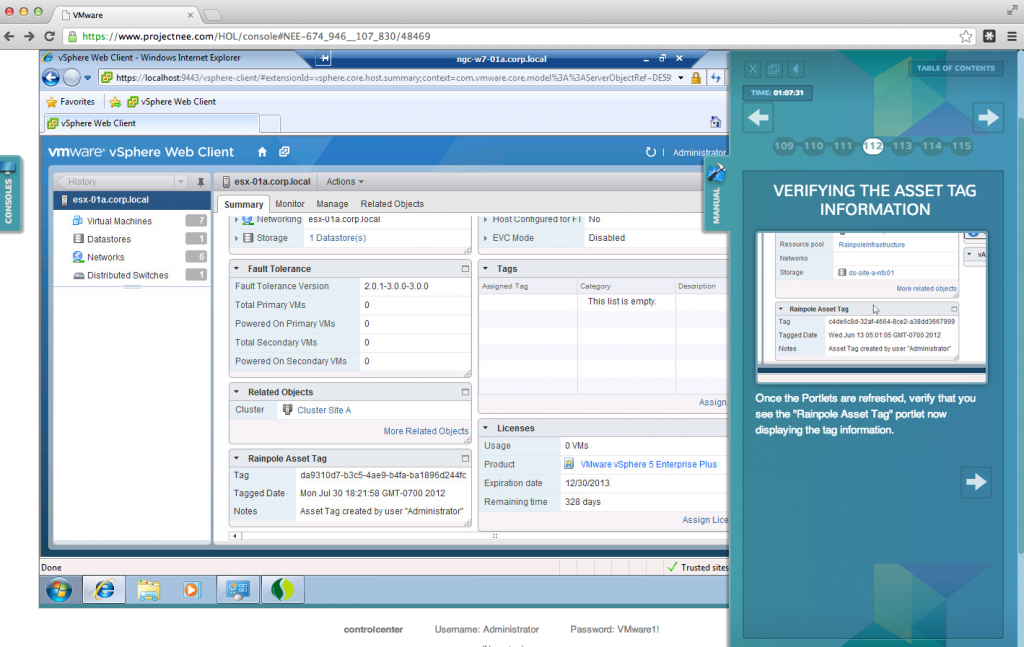Collapse the Tags section

(485, 268)
